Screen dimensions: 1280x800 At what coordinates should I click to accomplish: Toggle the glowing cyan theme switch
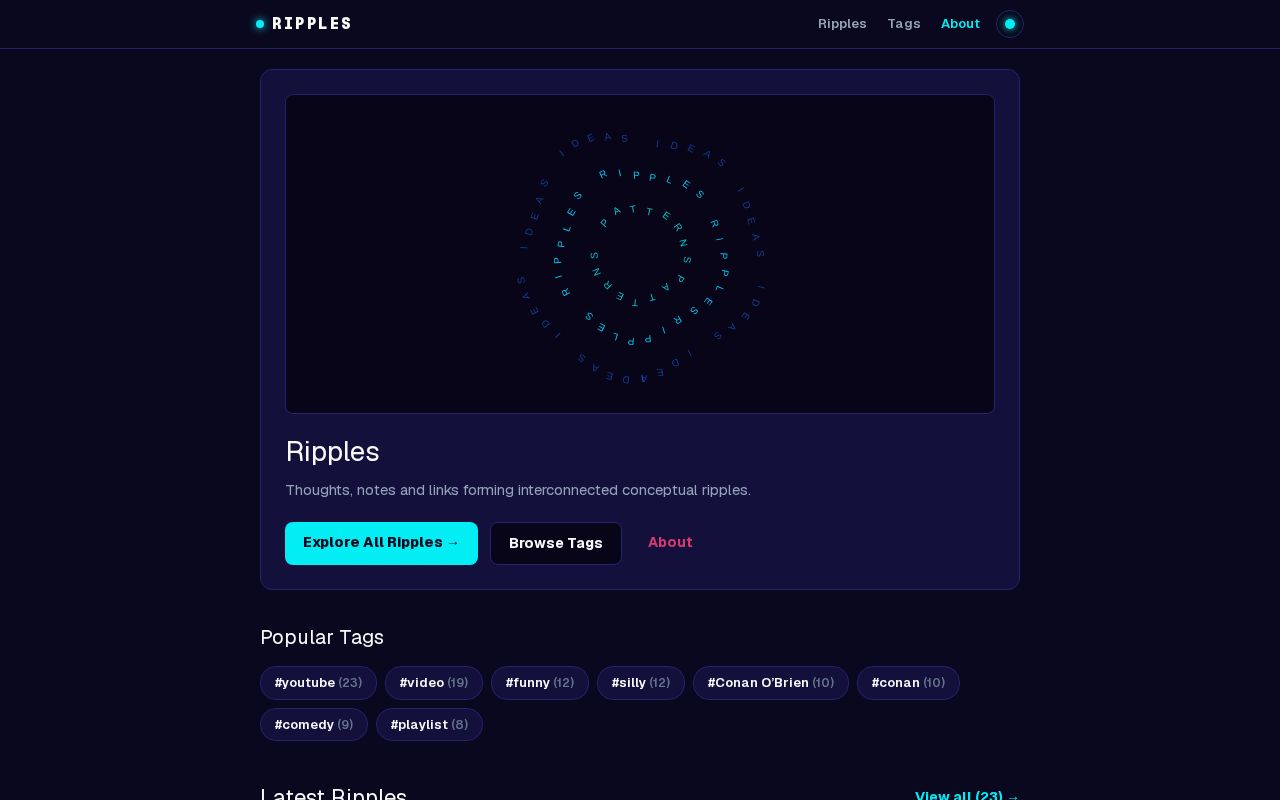point(1010,24)
